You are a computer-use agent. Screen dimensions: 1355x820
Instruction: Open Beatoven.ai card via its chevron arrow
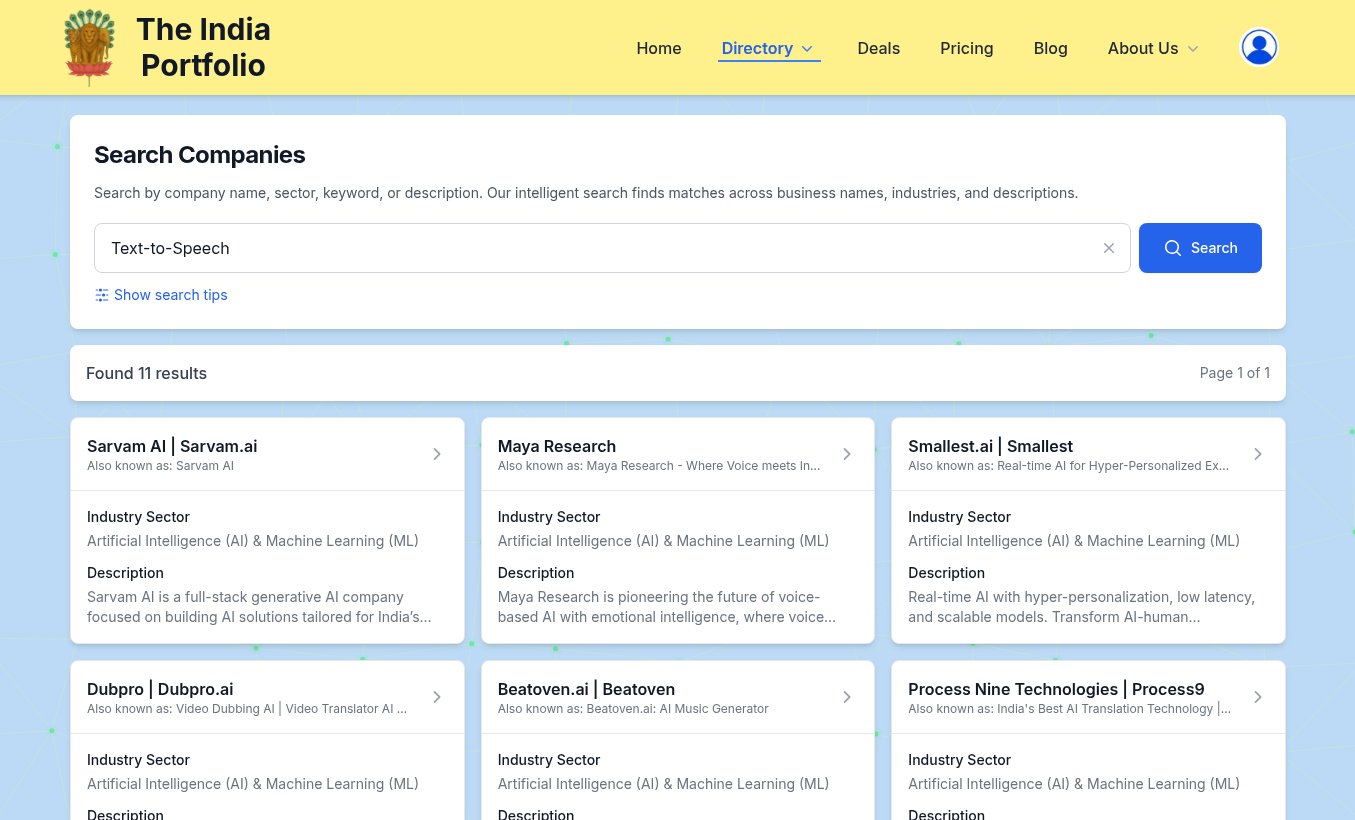[x=847, y=697]
